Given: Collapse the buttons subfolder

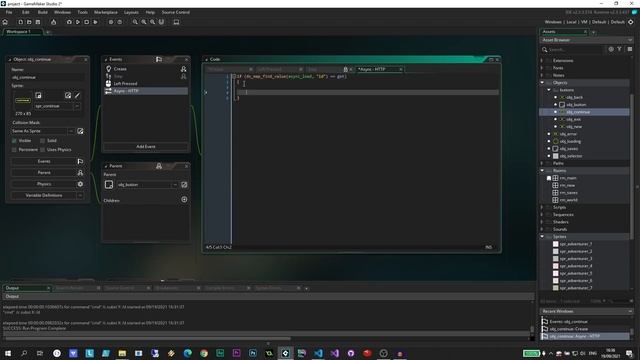Looking at the screenshot, I should [549, 90].
